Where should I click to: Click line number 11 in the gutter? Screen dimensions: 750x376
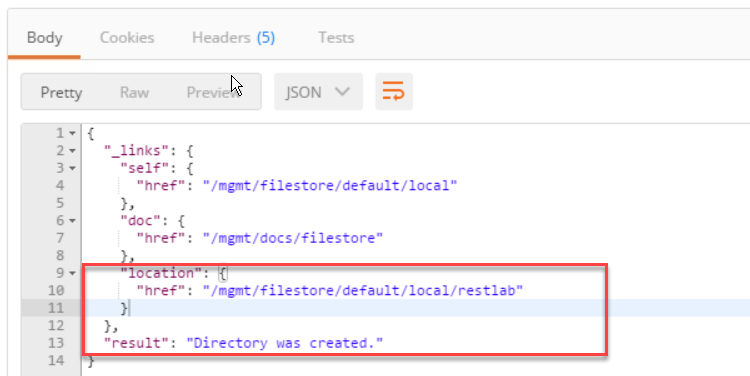click(55, 308)
